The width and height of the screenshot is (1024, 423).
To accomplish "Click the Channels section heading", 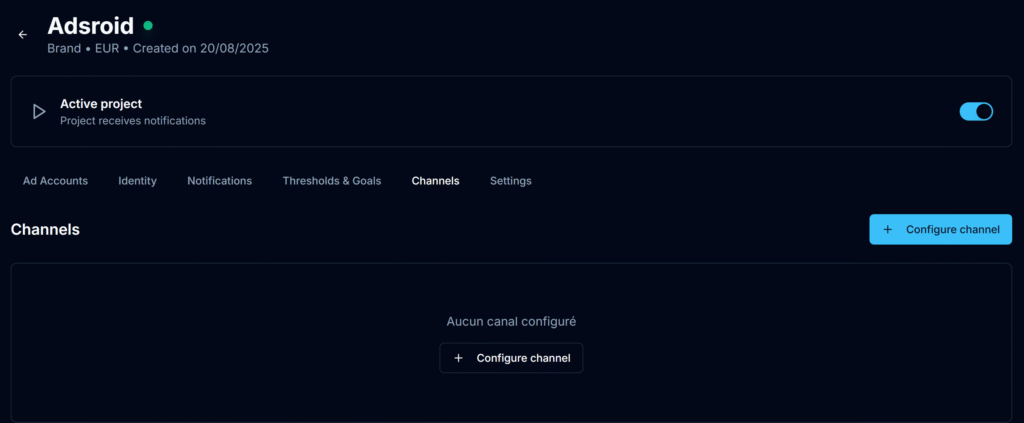I will 45,230.
